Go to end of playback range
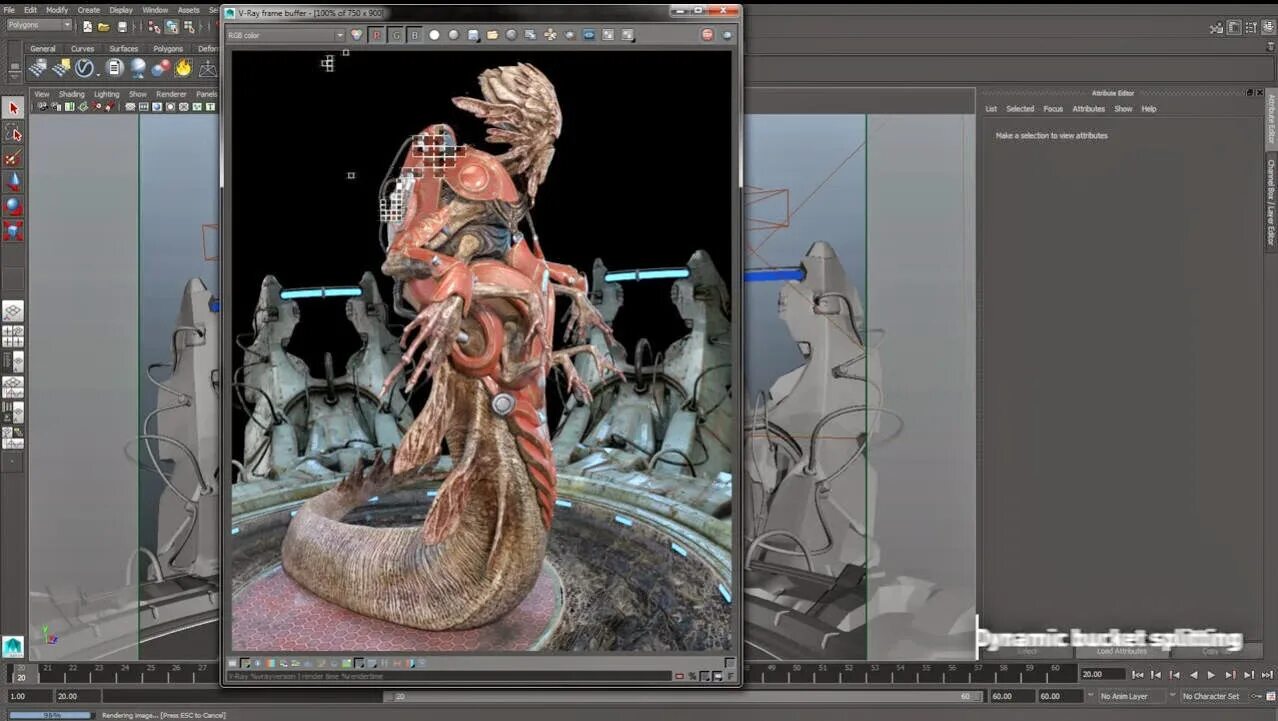The width and height of the screenshot is (1278, 721). point(1267,675)
